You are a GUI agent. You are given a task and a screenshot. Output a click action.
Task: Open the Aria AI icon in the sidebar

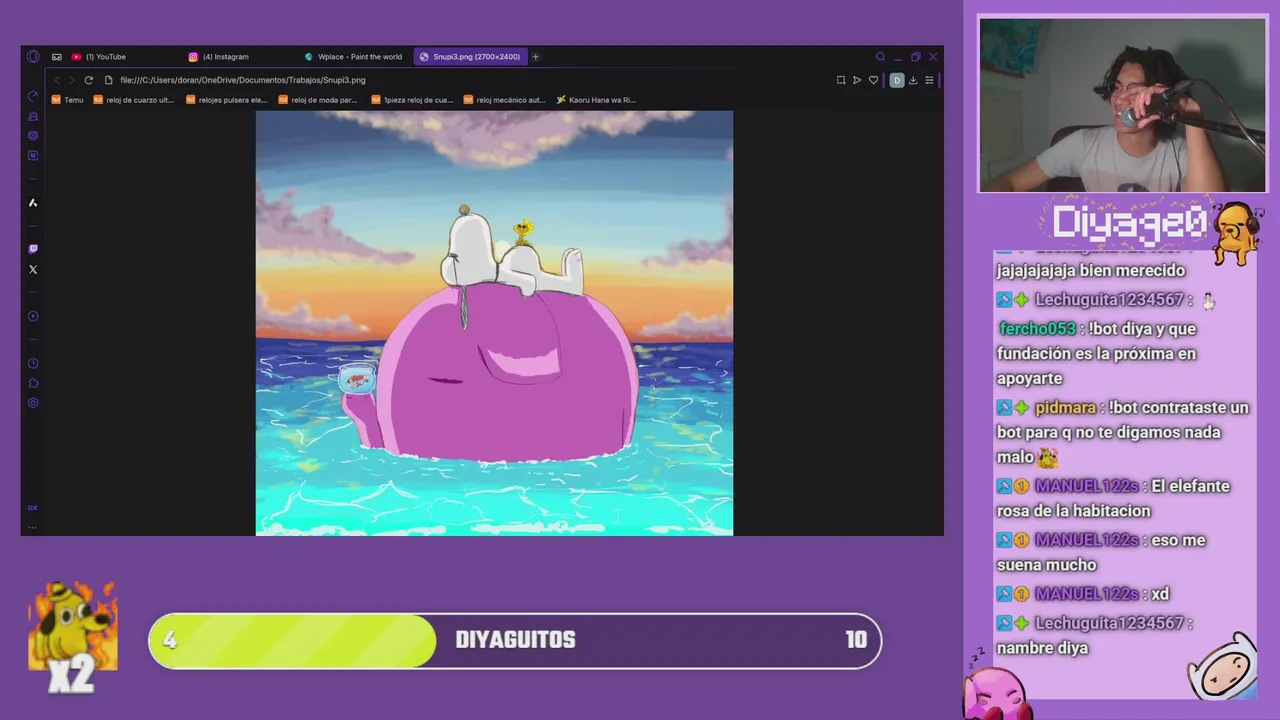(x=33, y=203)
